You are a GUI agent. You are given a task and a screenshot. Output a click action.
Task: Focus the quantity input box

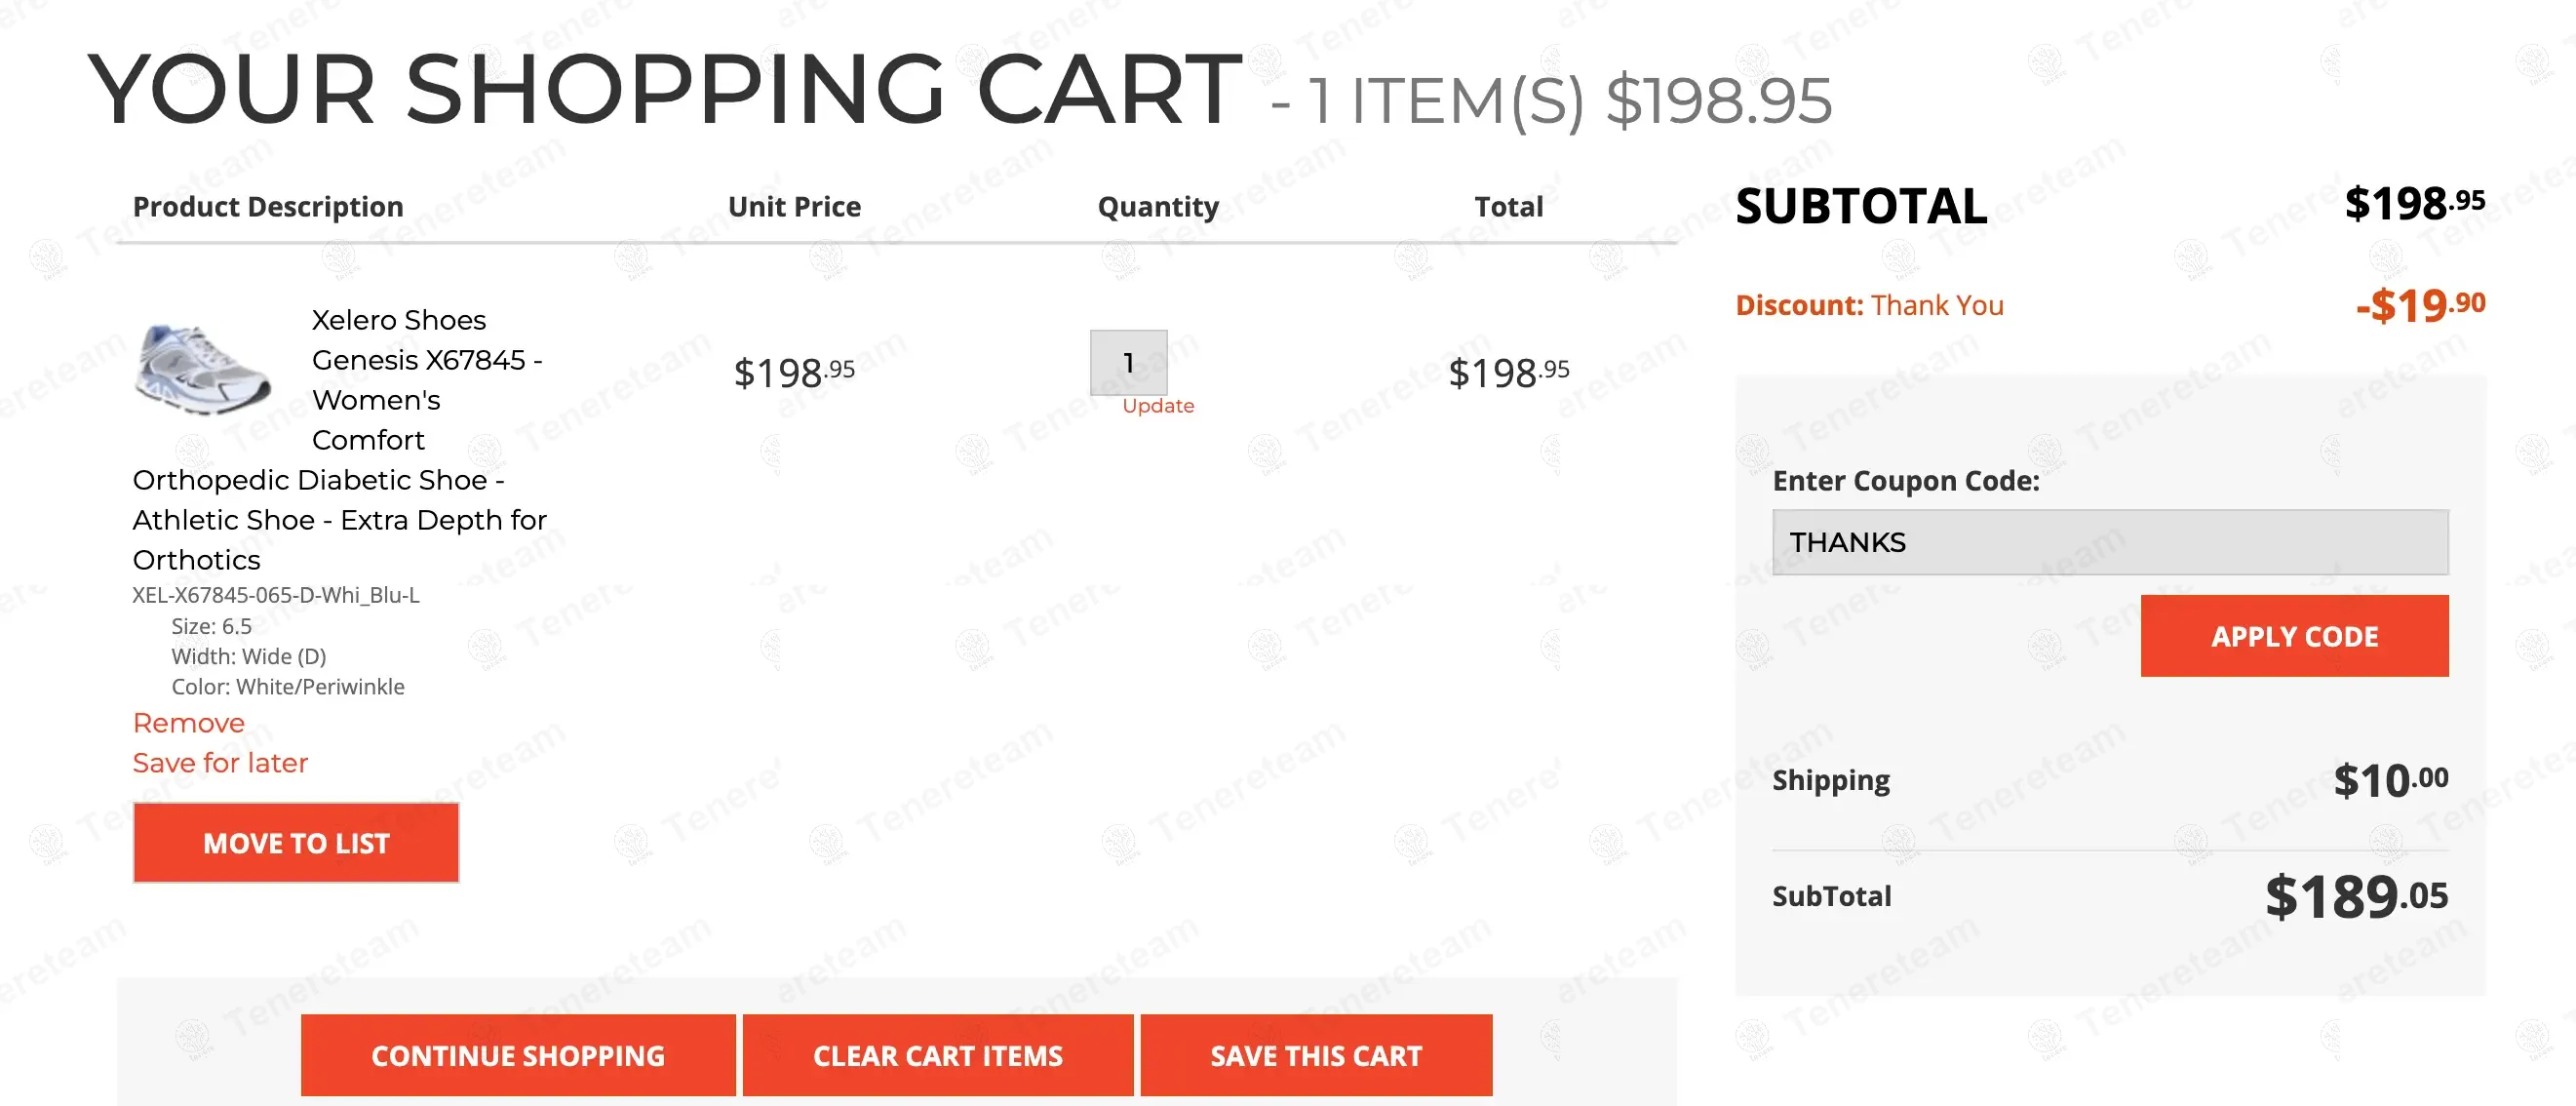[x=1128, y=362]
